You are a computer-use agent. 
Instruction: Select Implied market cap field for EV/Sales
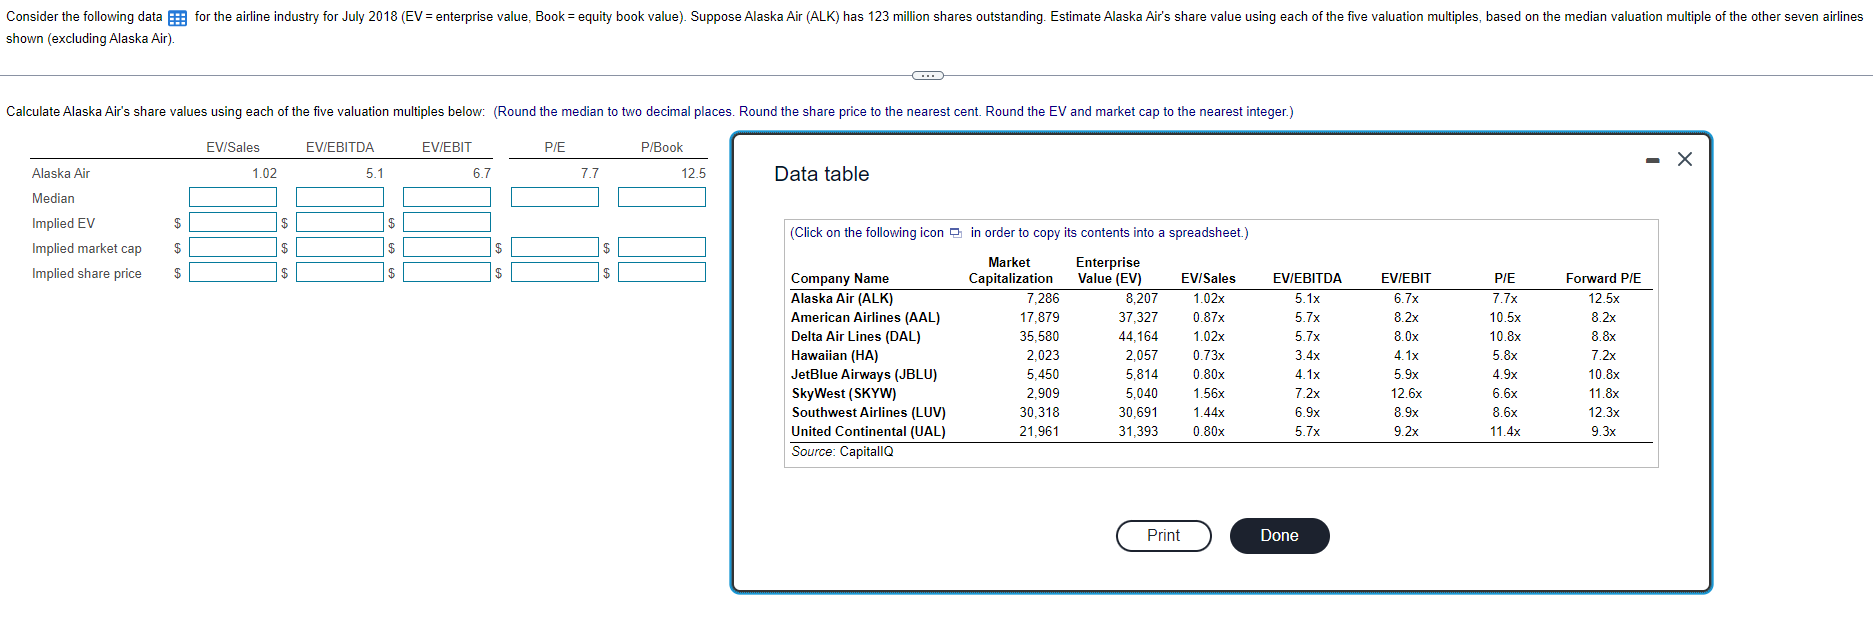click(x=232, y=247)
